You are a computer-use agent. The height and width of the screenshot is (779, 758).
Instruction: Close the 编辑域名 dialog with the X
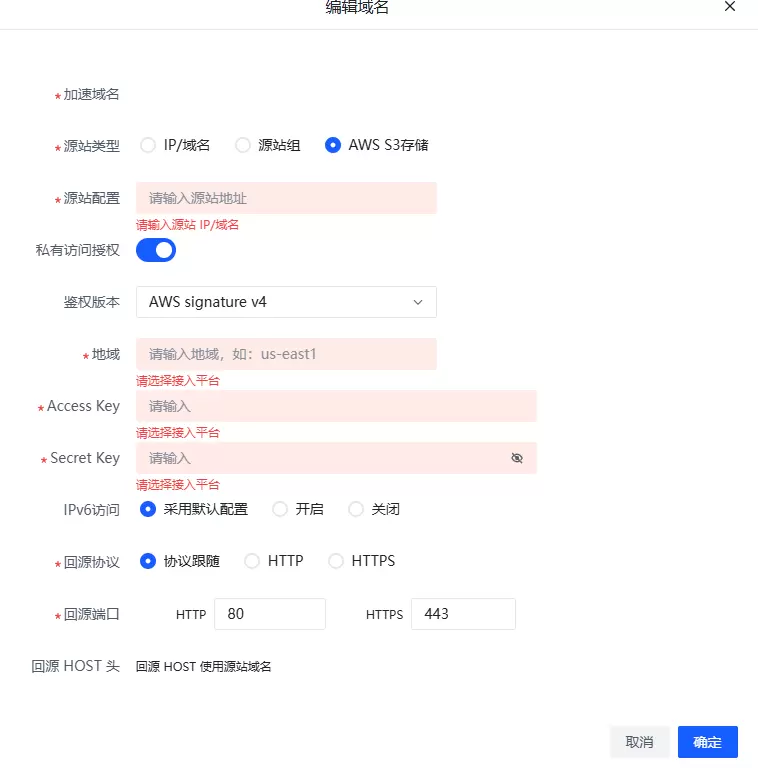click(x=730, y=6)
